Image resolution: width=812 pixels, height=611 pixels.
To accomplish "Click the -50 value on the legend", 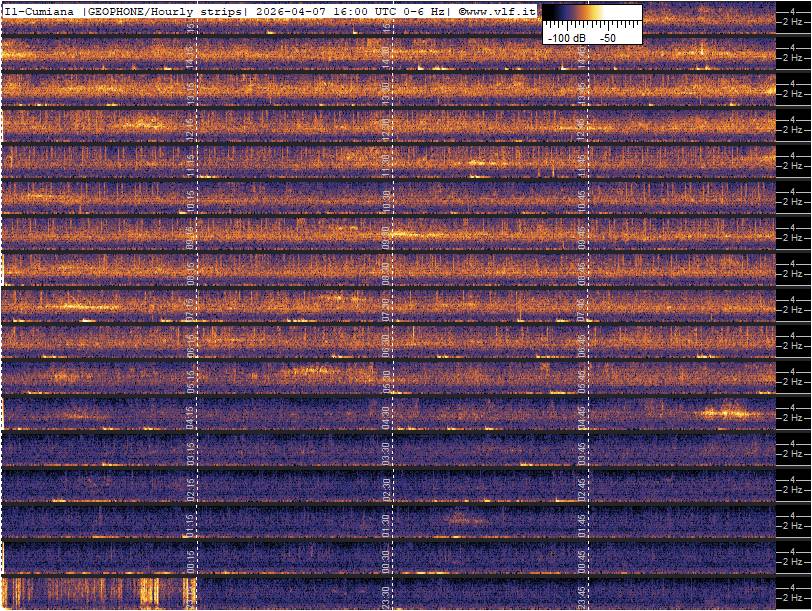I will (x=607, y=38).
